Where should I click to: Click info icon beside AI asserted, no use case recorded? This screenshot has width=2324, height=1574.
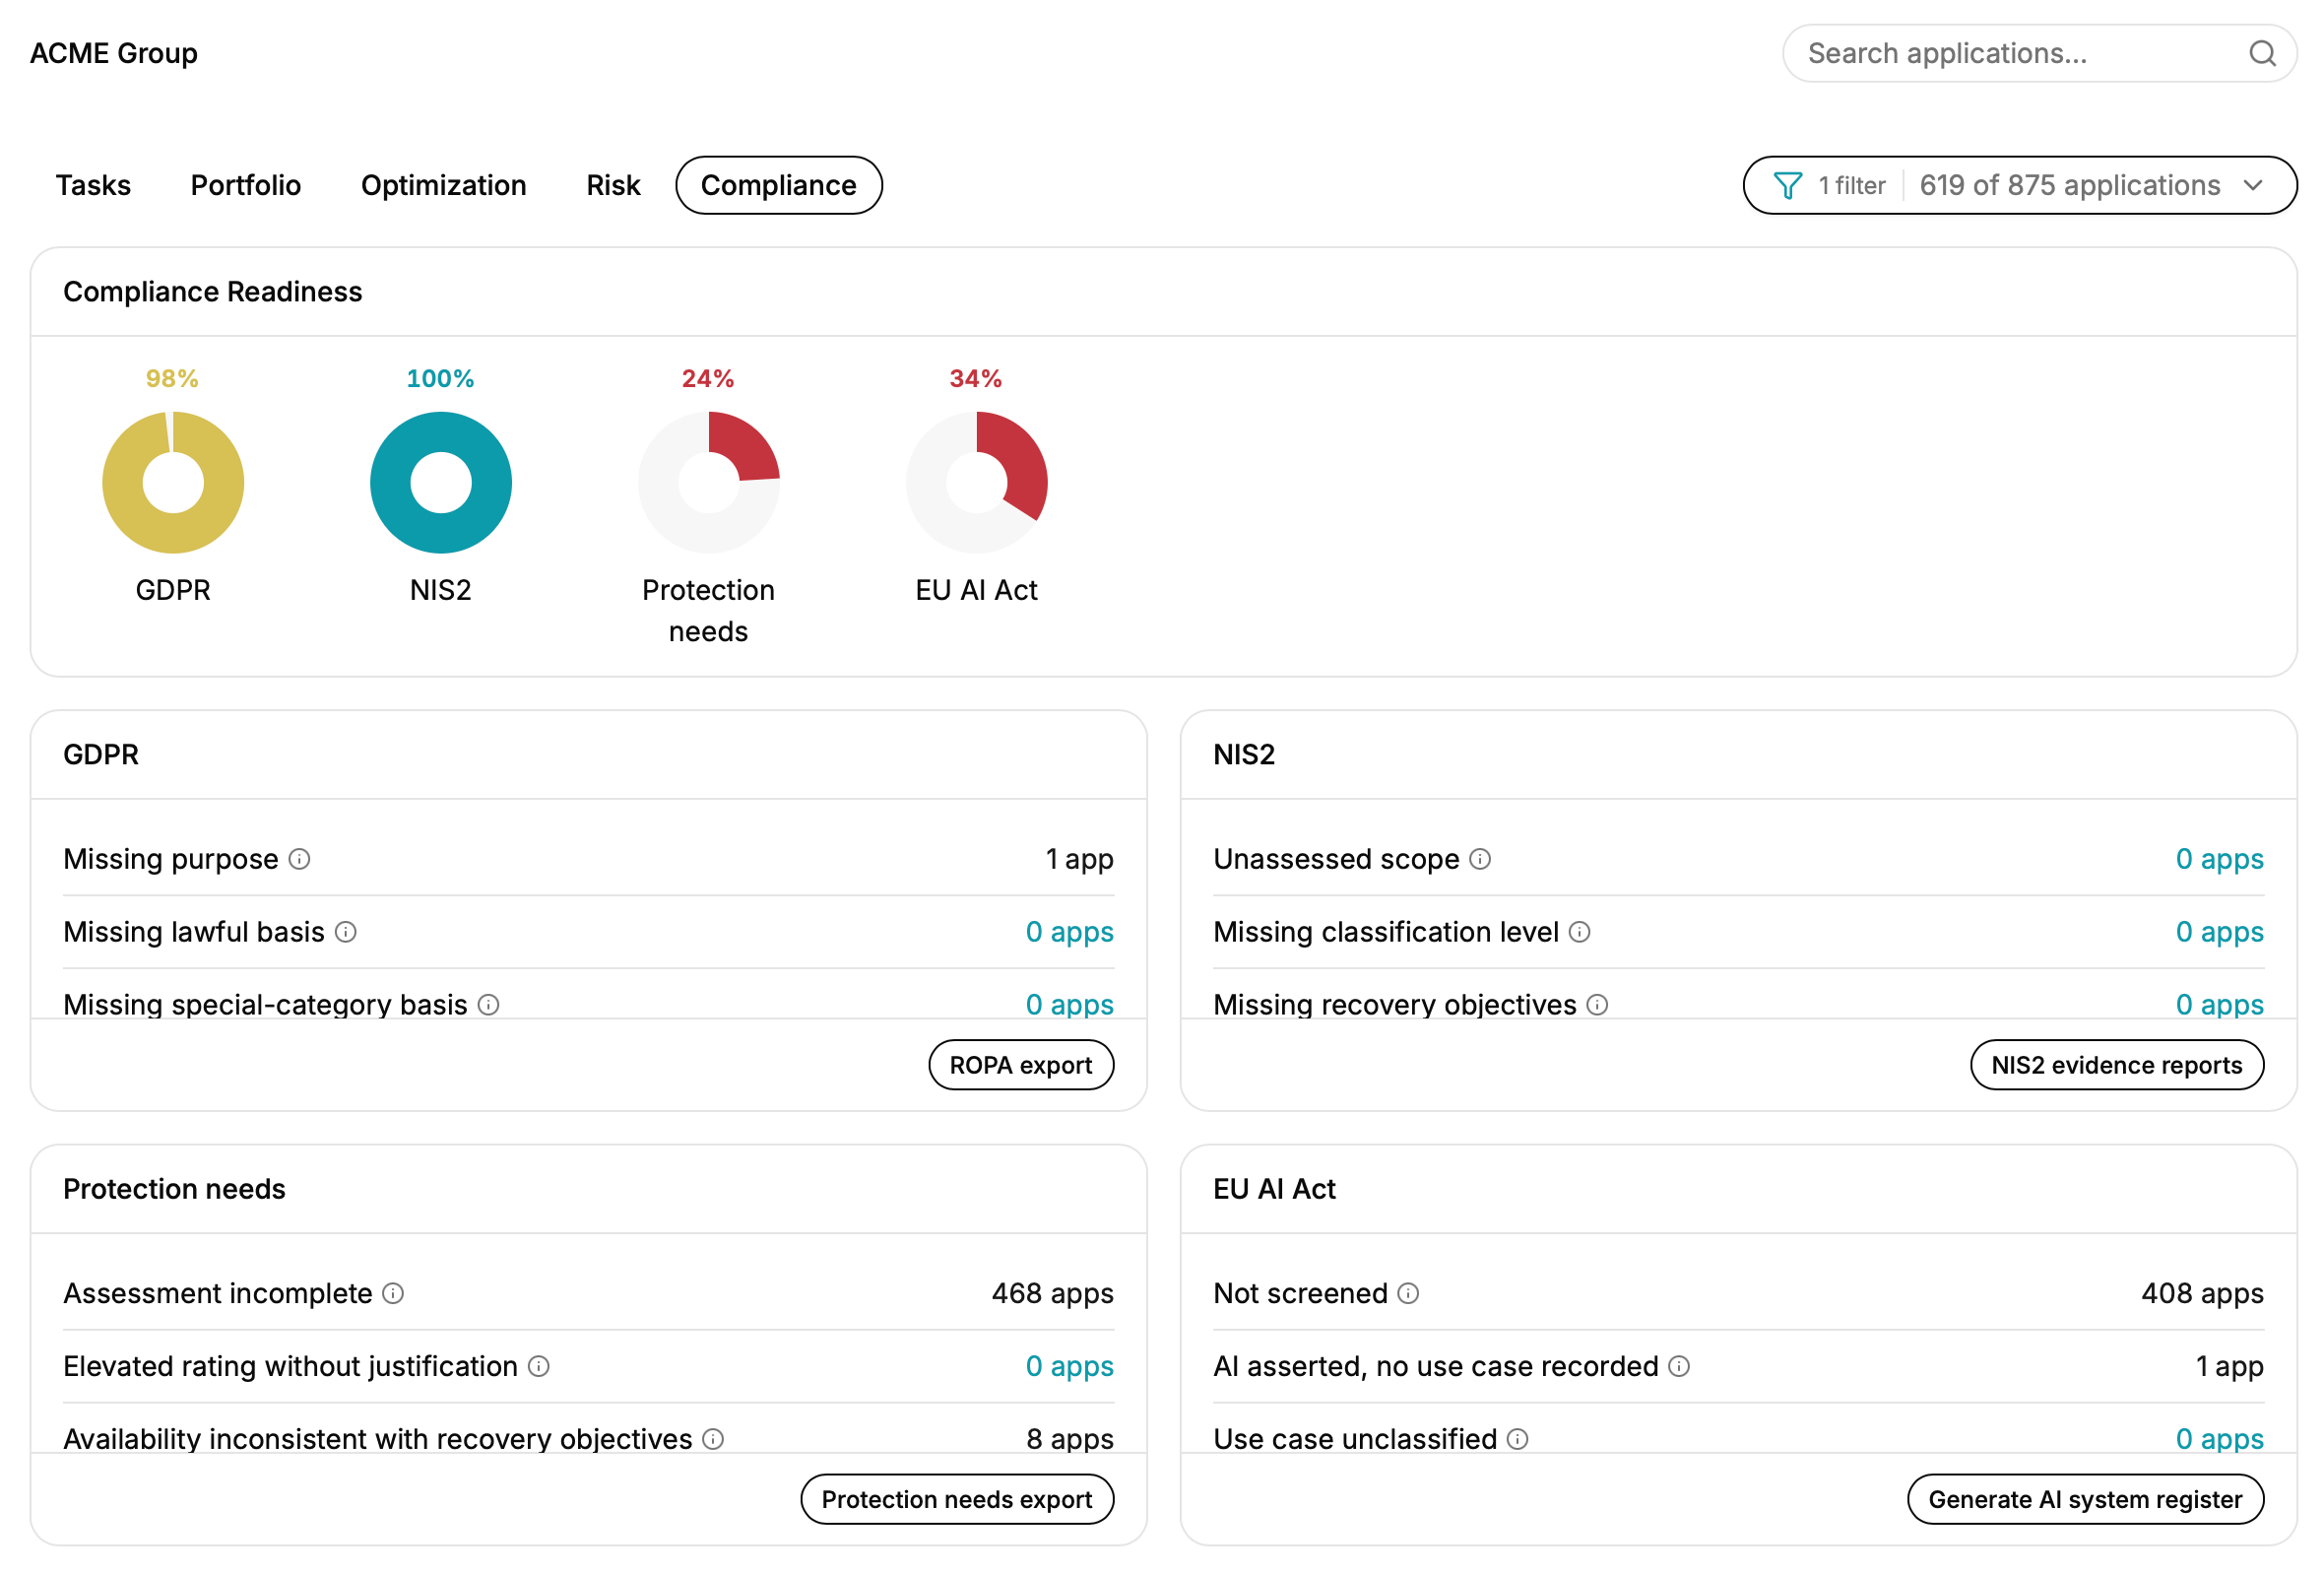click(1679, 1366)
